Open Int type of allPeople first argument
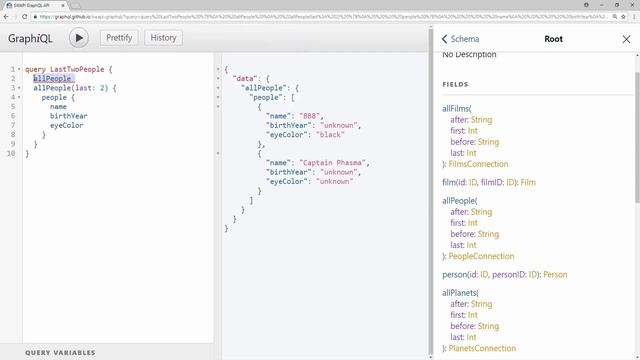Screen dimensions: 640x360 click(x=473, y=223)
